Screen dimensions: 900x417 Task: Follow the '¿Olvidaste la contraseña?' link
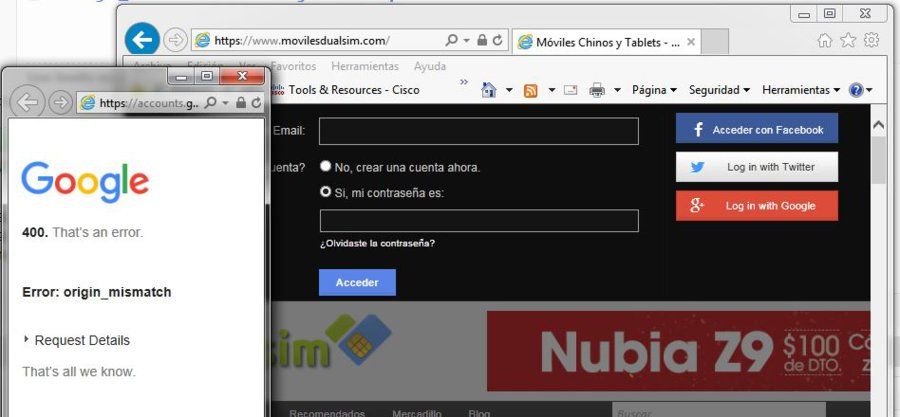click(377, 243)
